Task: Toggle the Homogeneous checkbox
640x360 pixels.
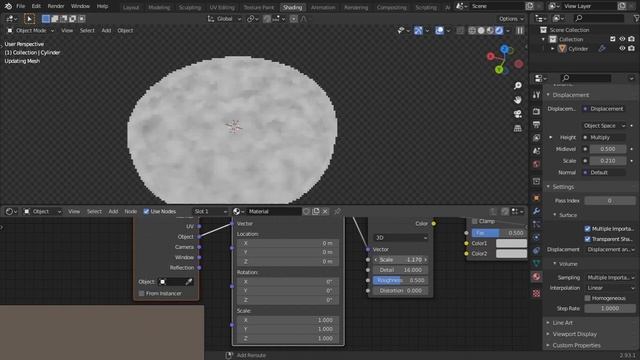Action: click(587, 298)
